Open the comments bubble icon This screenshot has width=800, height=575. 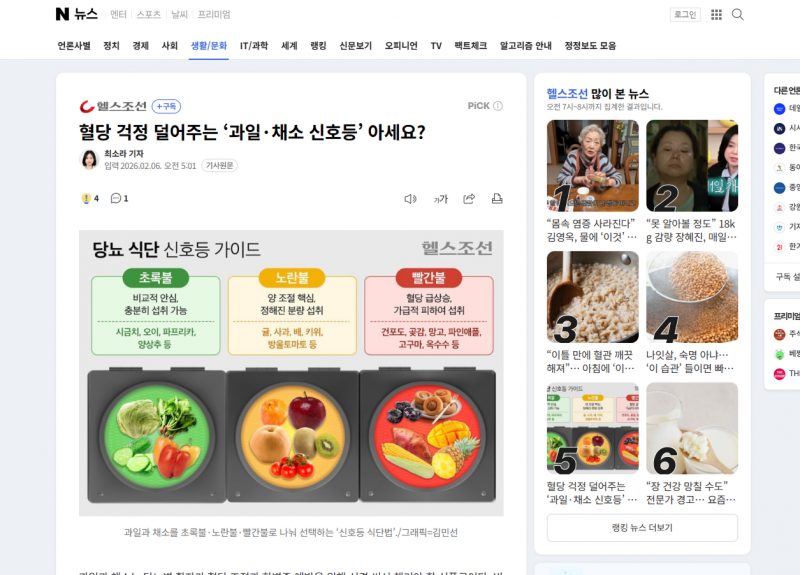tap(116, 198)
